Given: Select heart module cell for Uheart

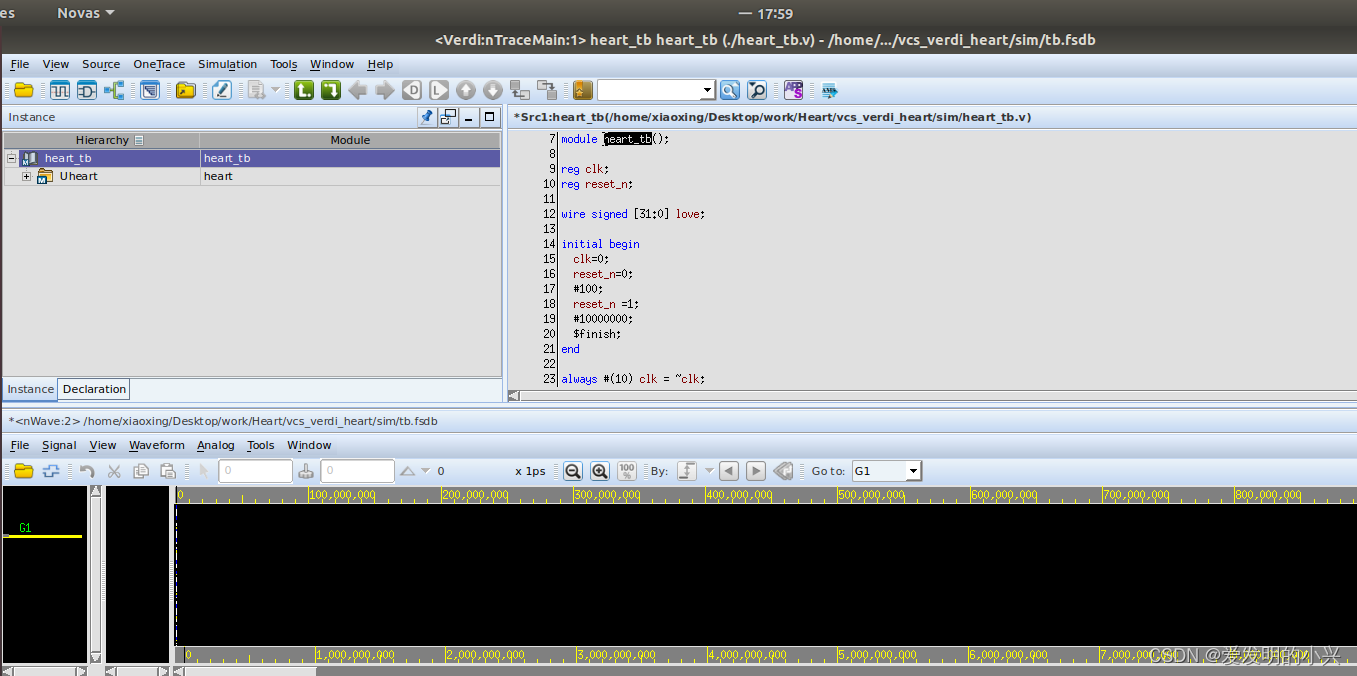Looking at the screenshot, I should 350,176.
